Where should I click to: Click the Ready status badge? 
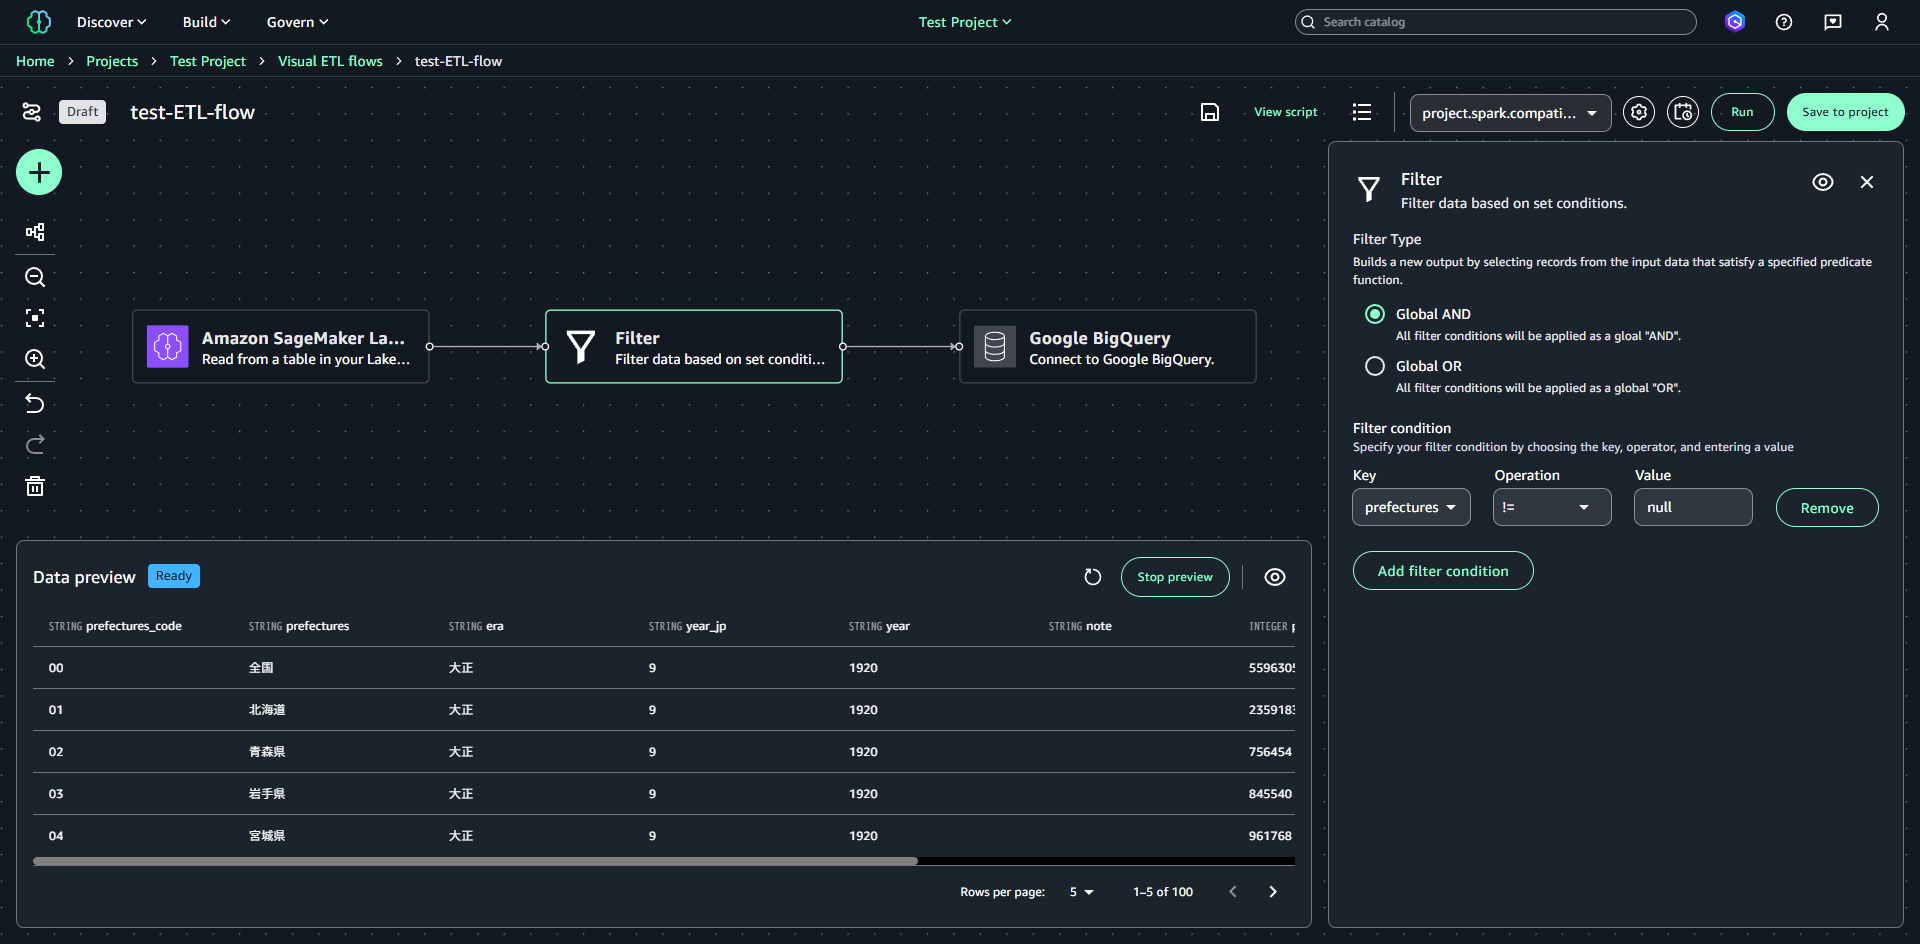pyautogui.click(x=174, y=576)
